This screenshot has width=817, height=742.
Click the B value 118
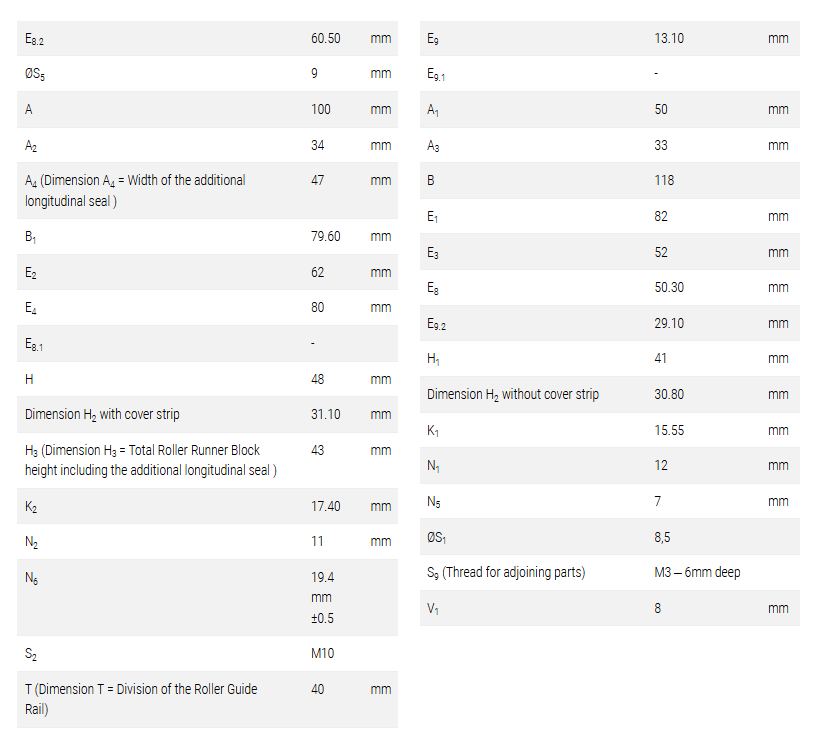tap(664, 180)
